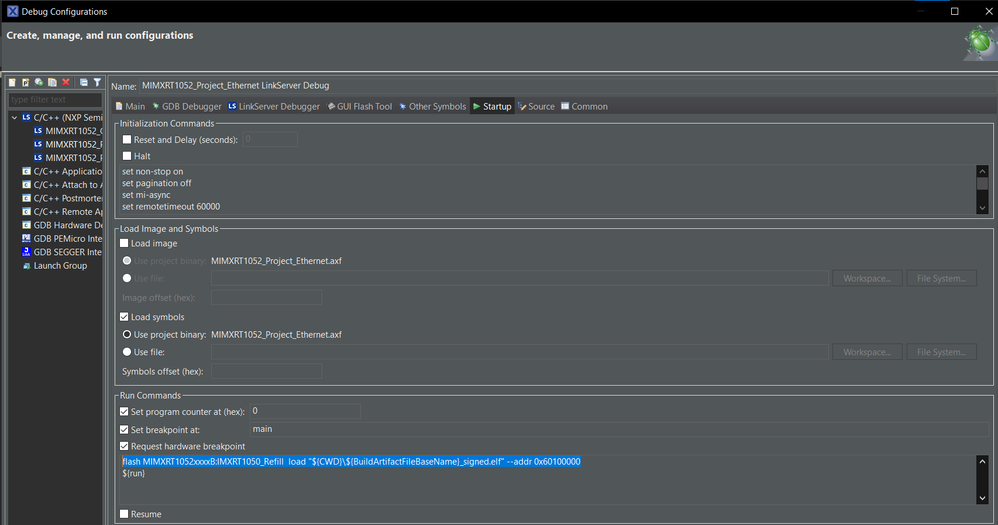Click into the Set breakpoint at field
The width and height of the screenshot is (998, 525).
pyautogui.click(x=619, y=430)
